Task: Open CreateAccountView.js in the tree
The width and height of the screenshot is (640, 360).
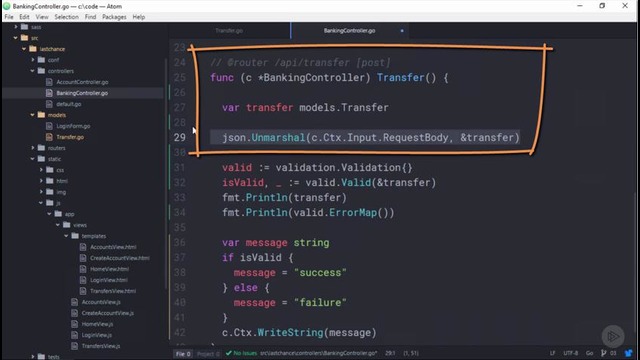Action: coord(107,313)
